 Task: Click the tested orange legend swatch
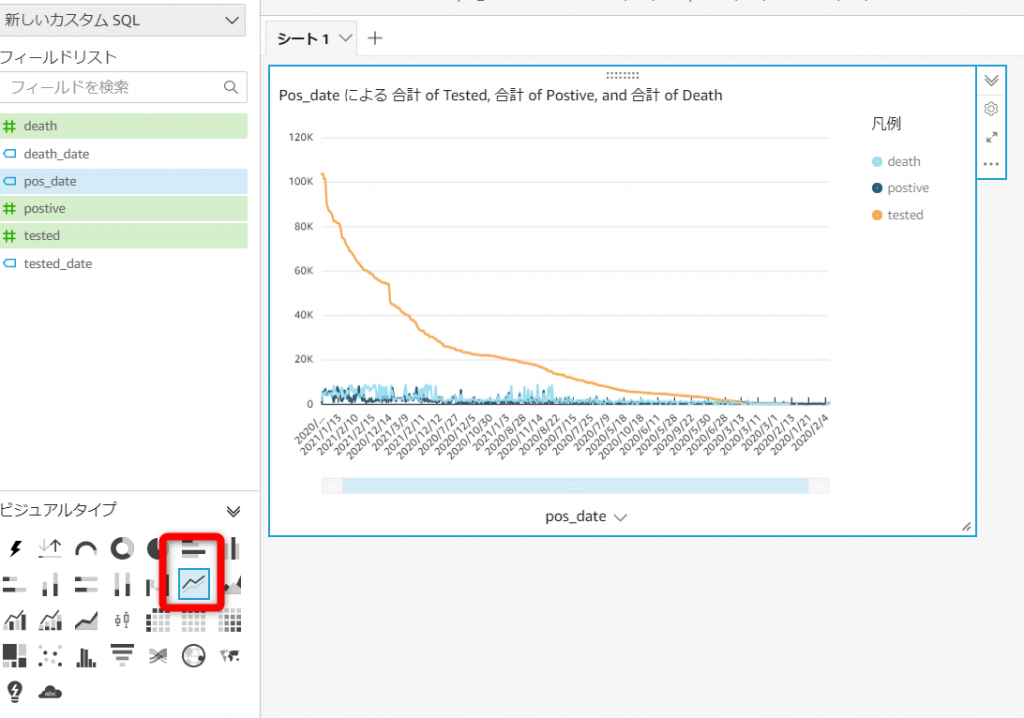tap(877, 215)
